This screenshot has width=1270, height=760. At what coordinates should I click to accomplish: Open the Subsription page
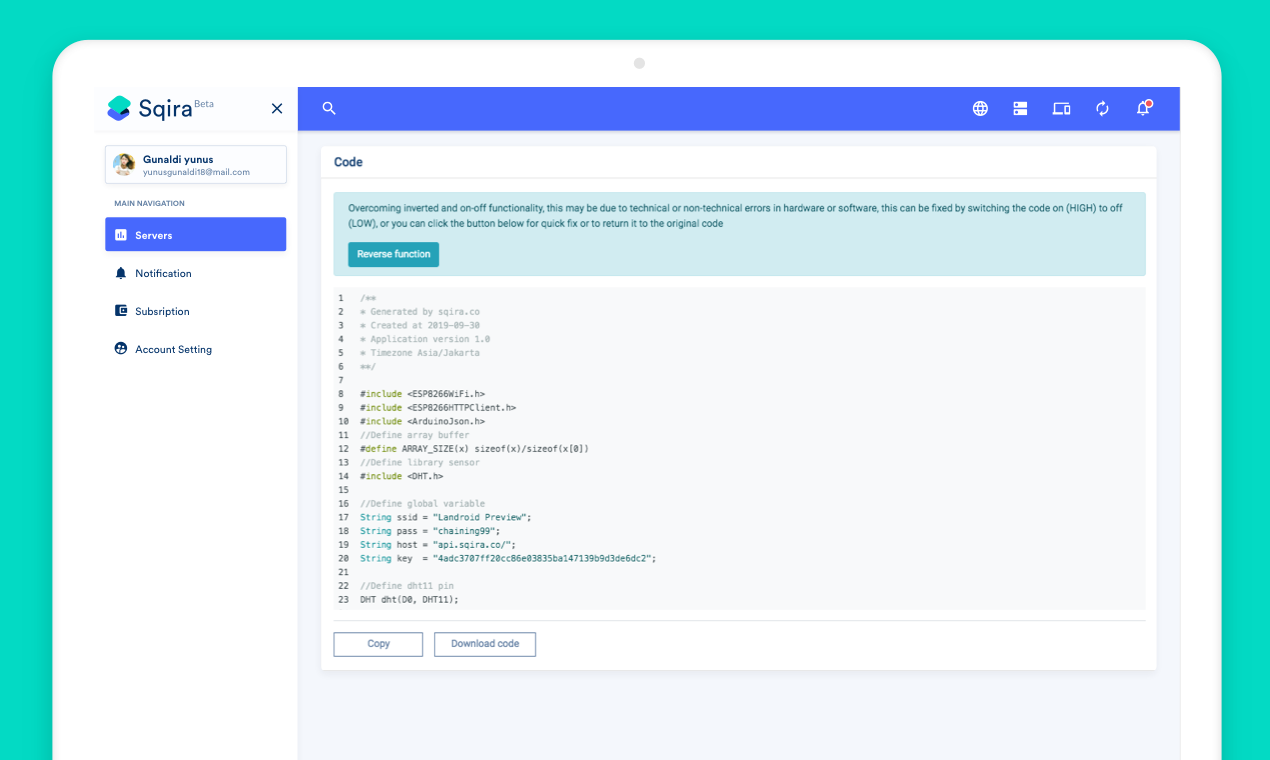(161, 310)
